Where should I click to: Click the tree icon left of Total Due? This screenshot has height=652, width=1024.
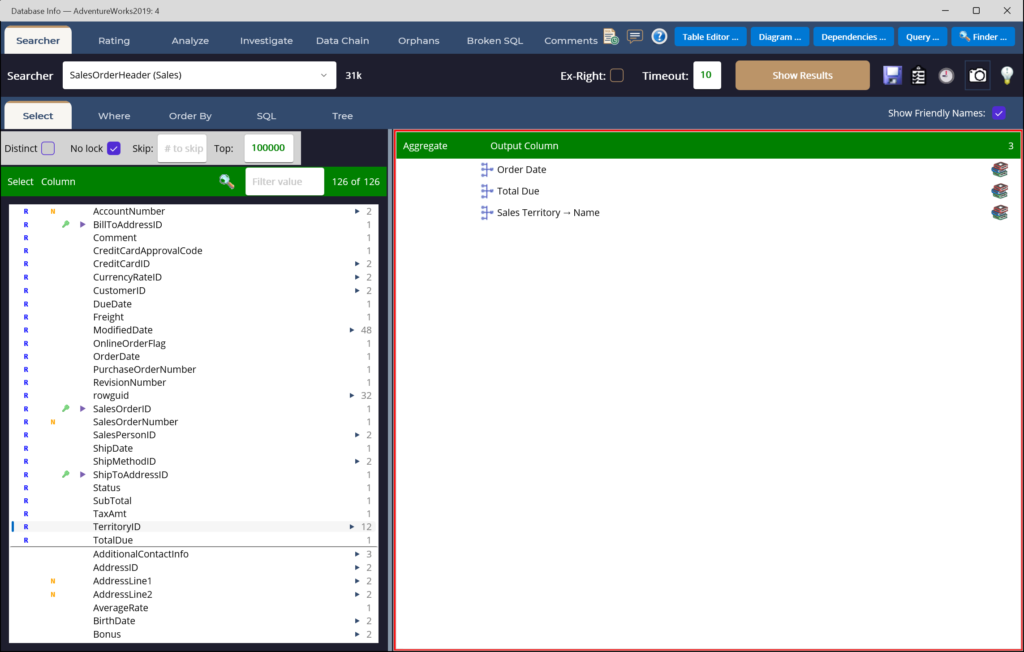point(487,191)
